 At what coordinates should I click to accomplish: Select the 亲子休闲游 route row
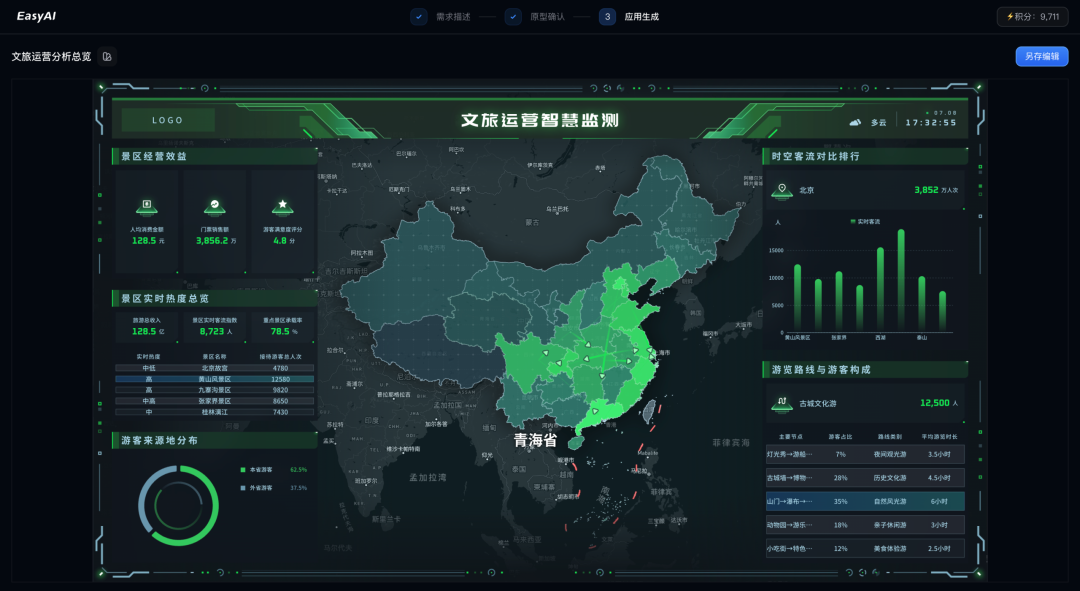coord(865,525)
